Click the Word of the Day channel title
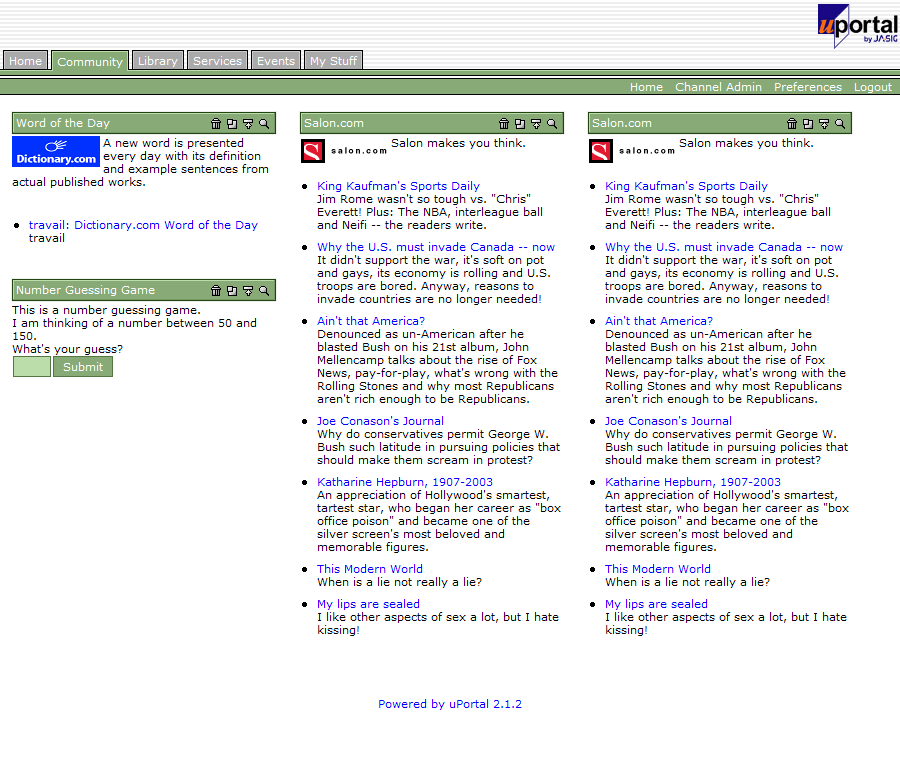900x775 pixels. click(x=63, y=123)
